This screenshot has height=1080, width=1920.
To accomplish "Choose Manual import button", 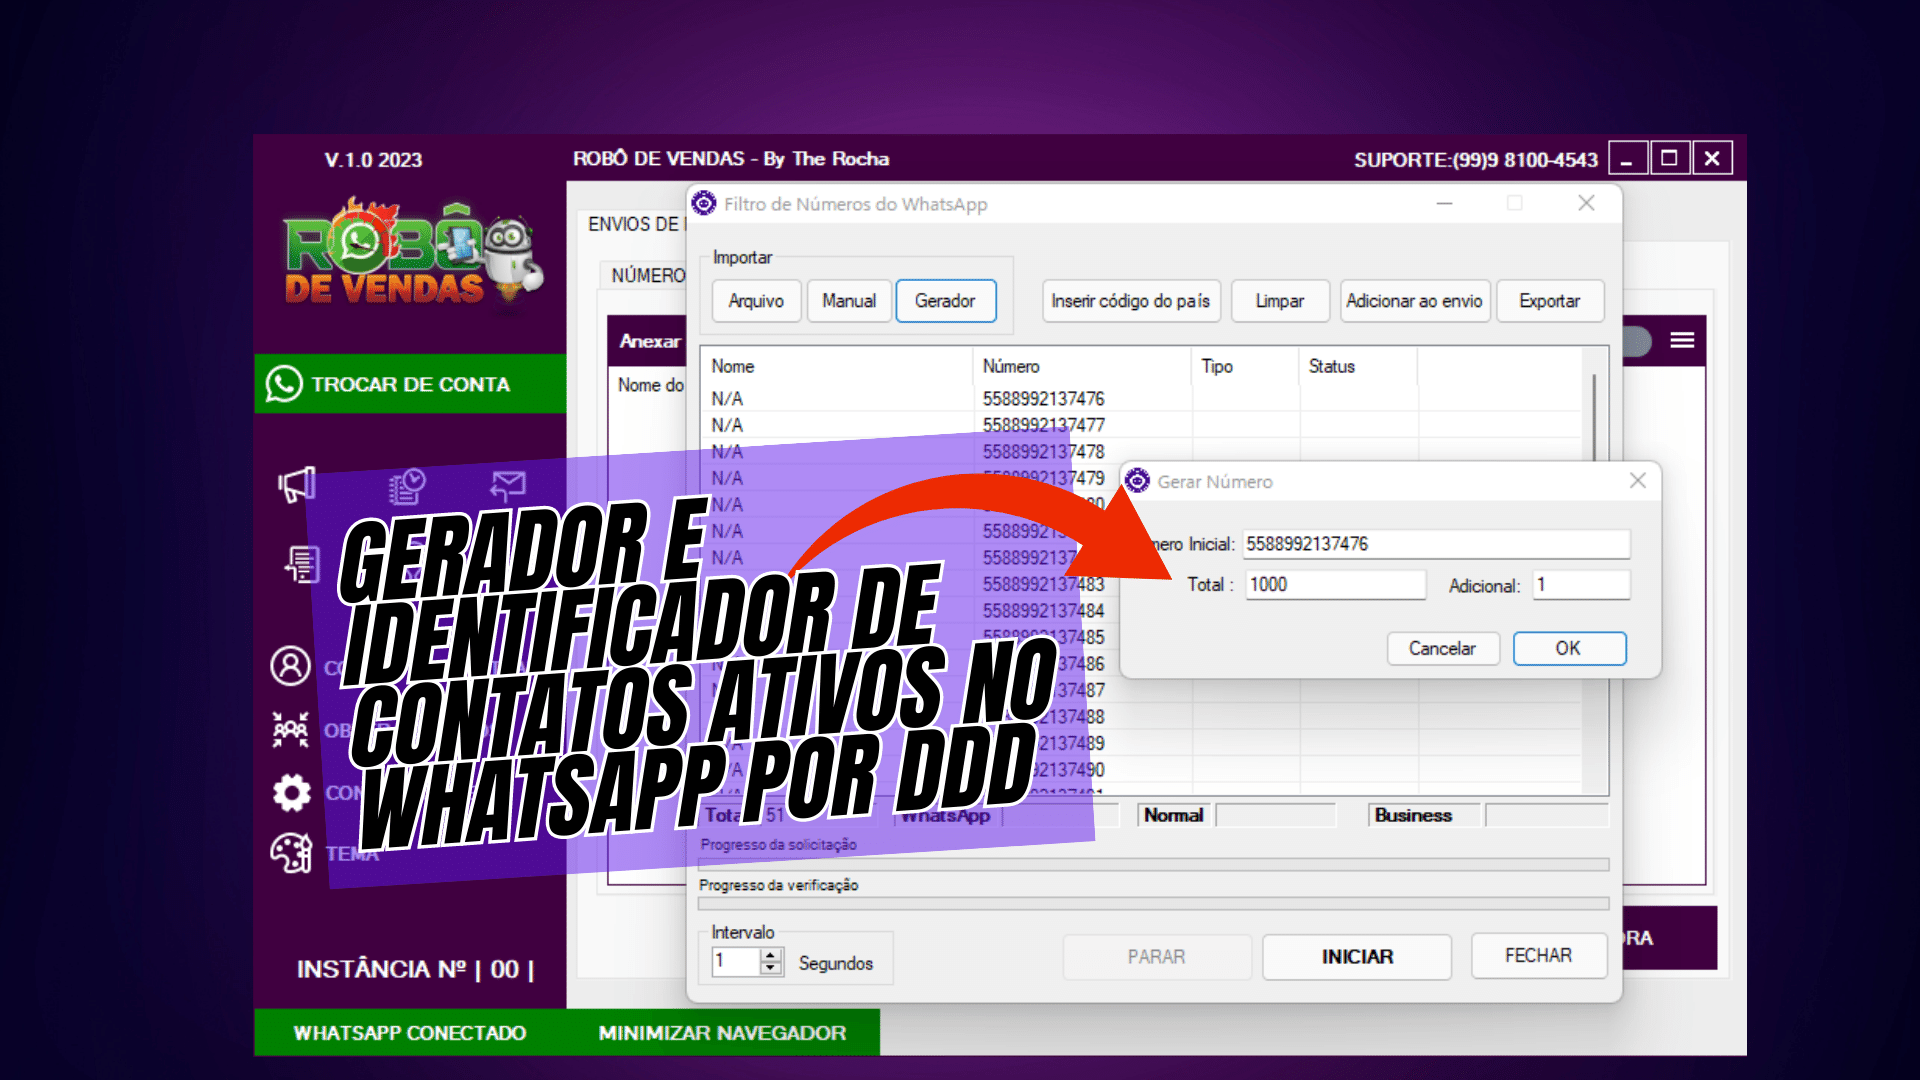I will point(849,301).
